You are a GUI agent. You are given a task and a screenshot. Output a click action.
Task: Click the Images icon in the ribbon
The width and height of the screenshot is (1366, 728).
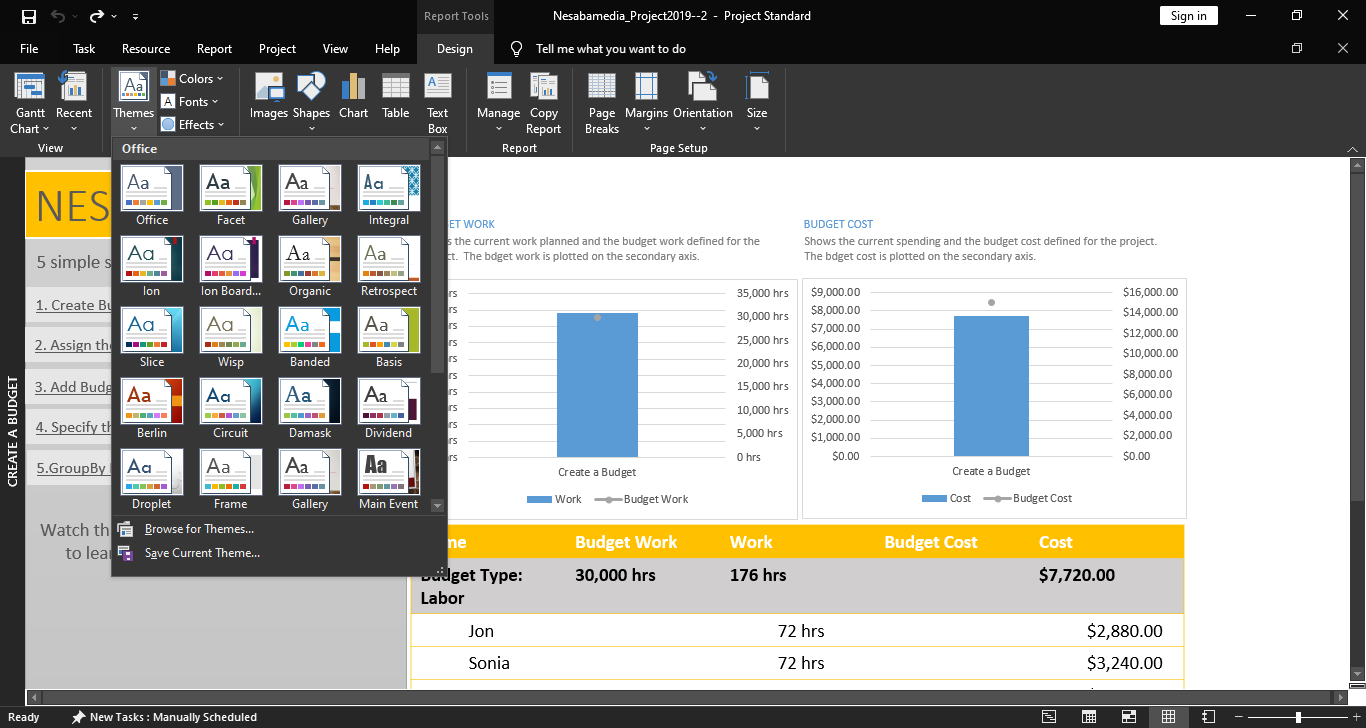268,96
